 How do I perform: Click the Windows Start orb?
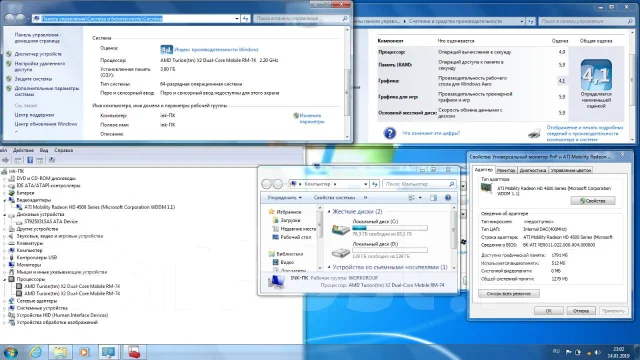10,352
